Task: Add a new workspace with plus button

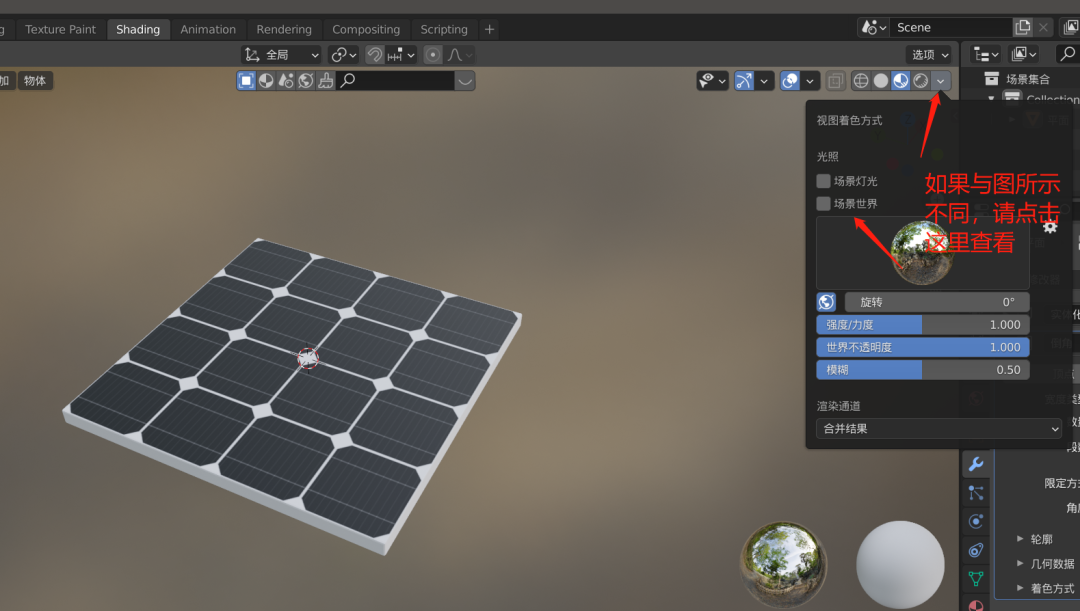Action: [x=490, y=30]
